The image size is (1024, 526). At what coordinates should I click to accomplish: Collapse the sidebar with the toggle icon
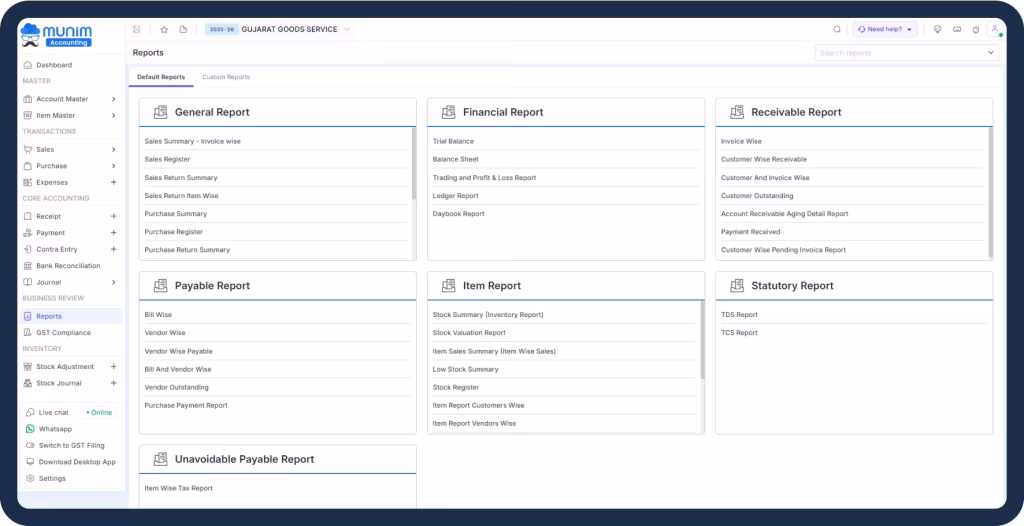136,29
